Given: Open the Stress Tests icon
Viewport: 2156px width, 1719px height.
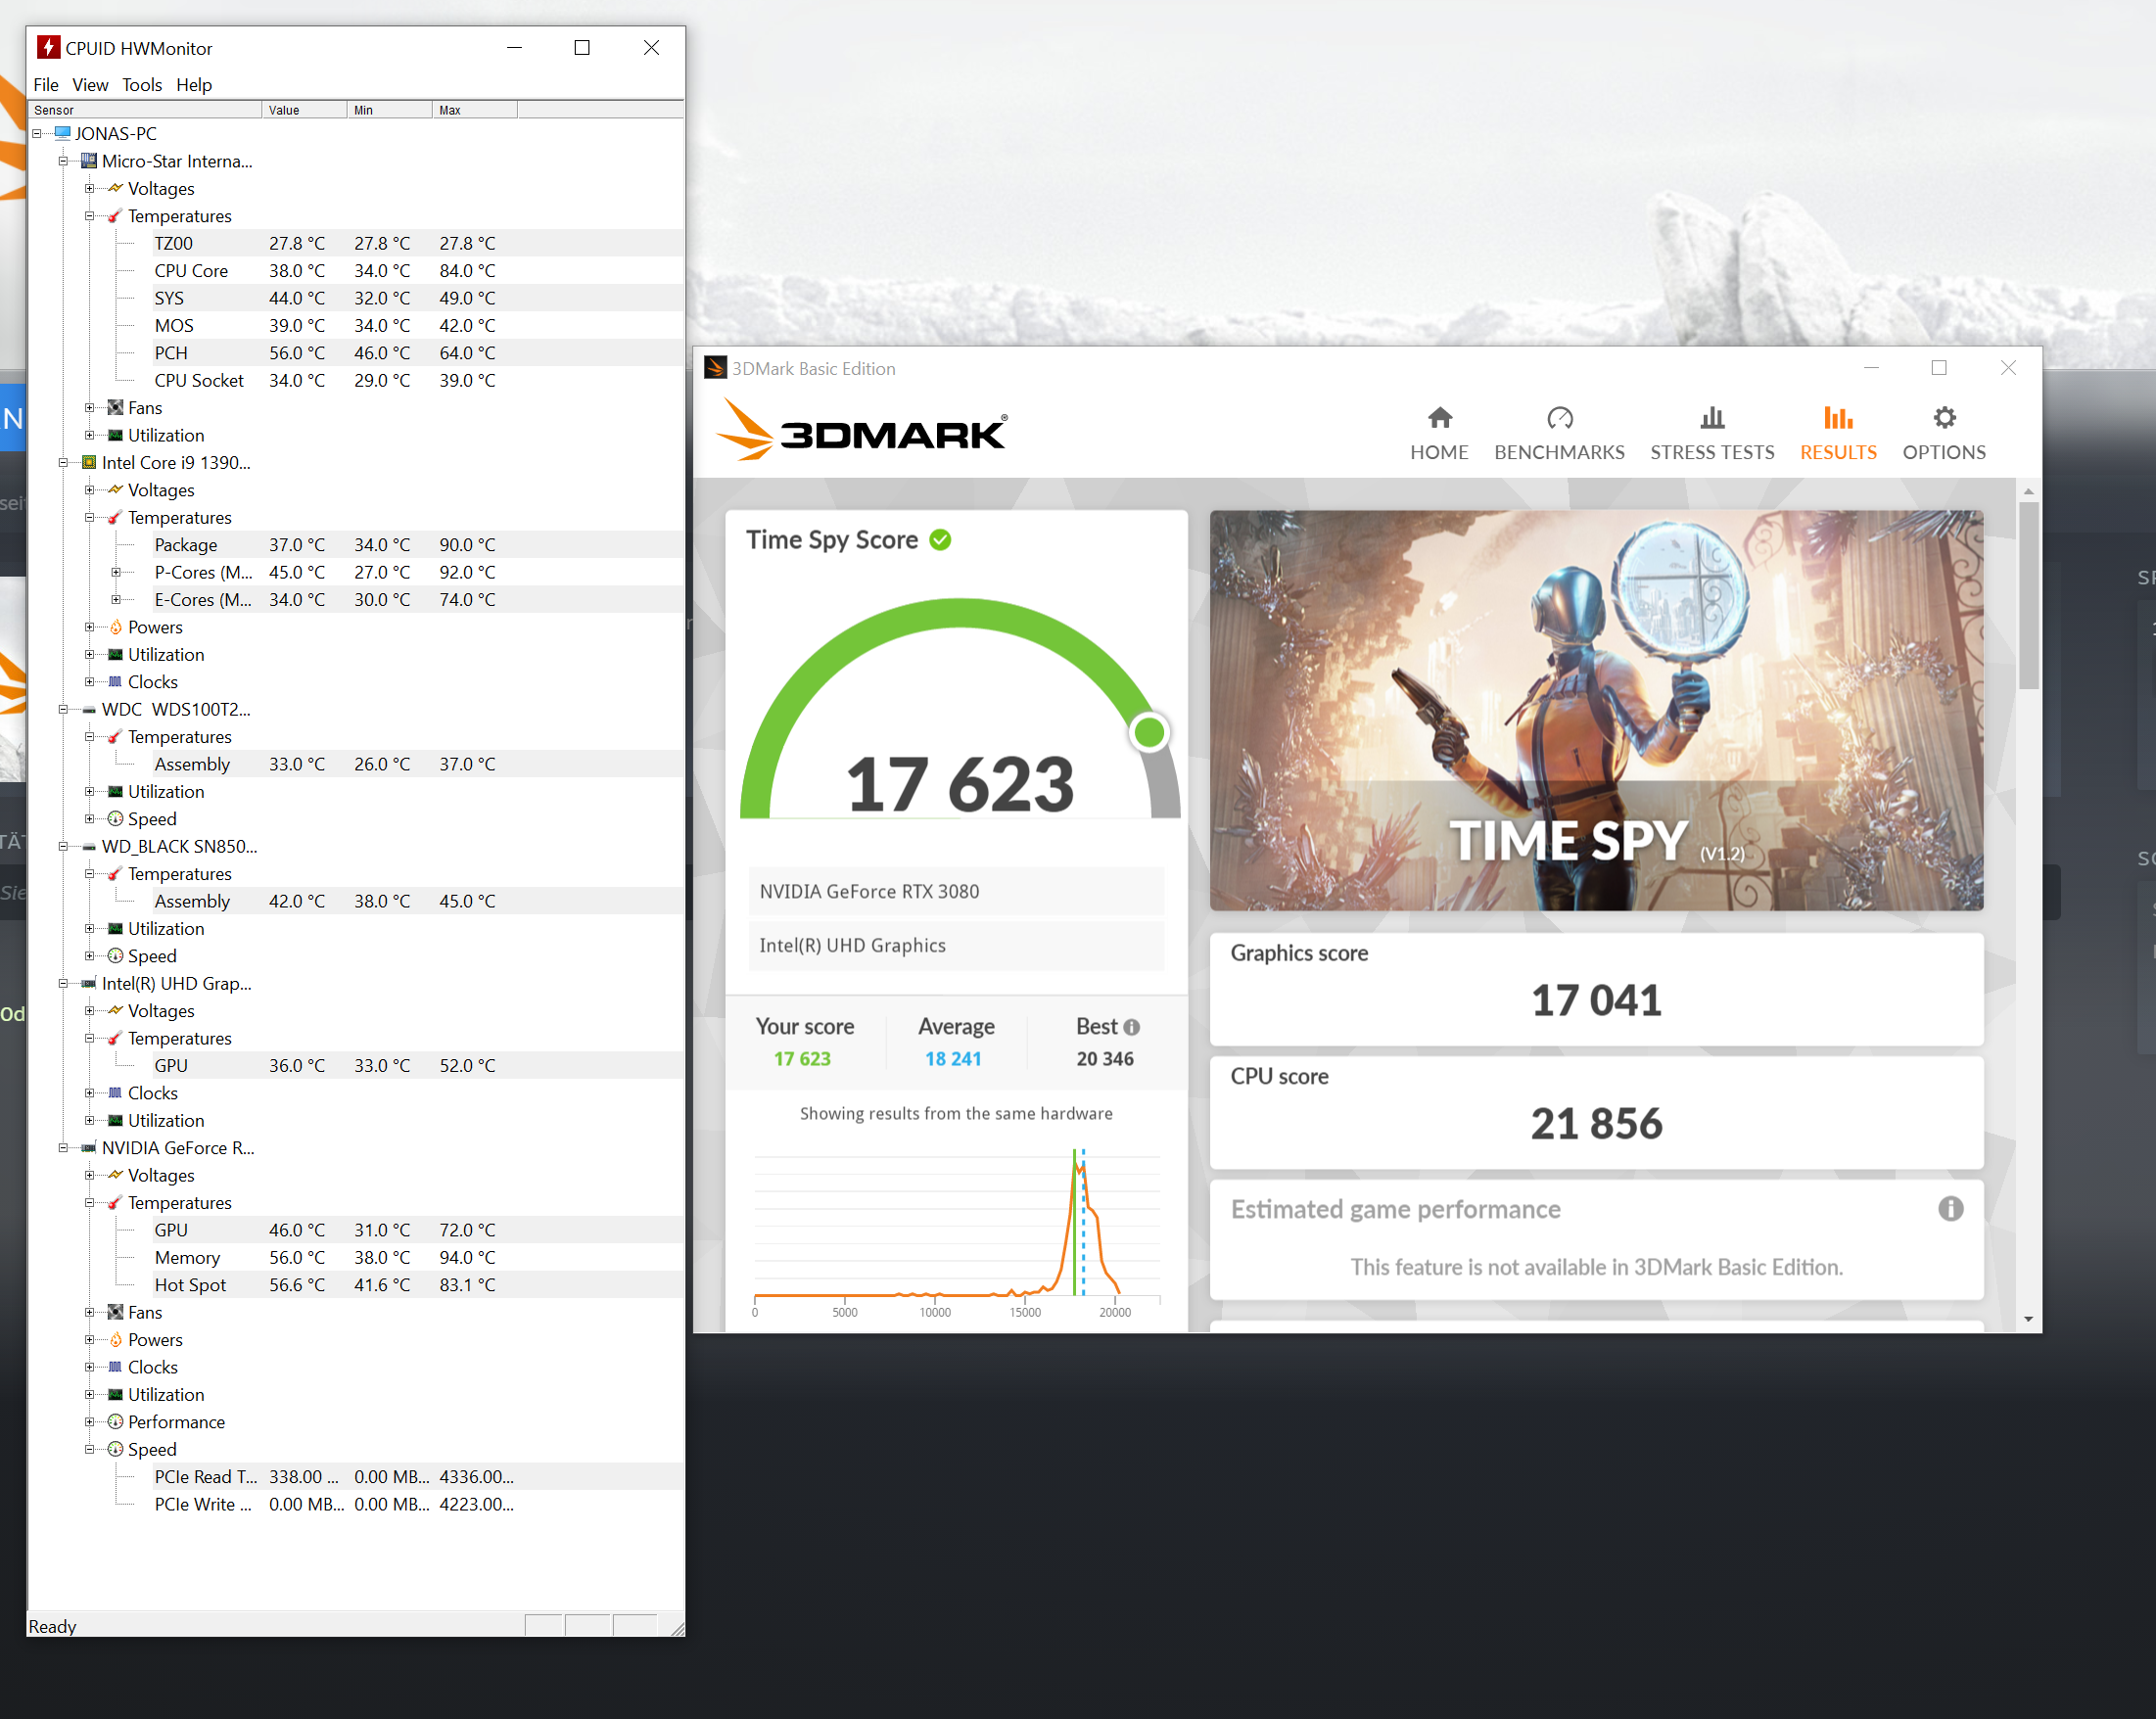Looking at the screenshot, I should click(x=1711, y=418).
